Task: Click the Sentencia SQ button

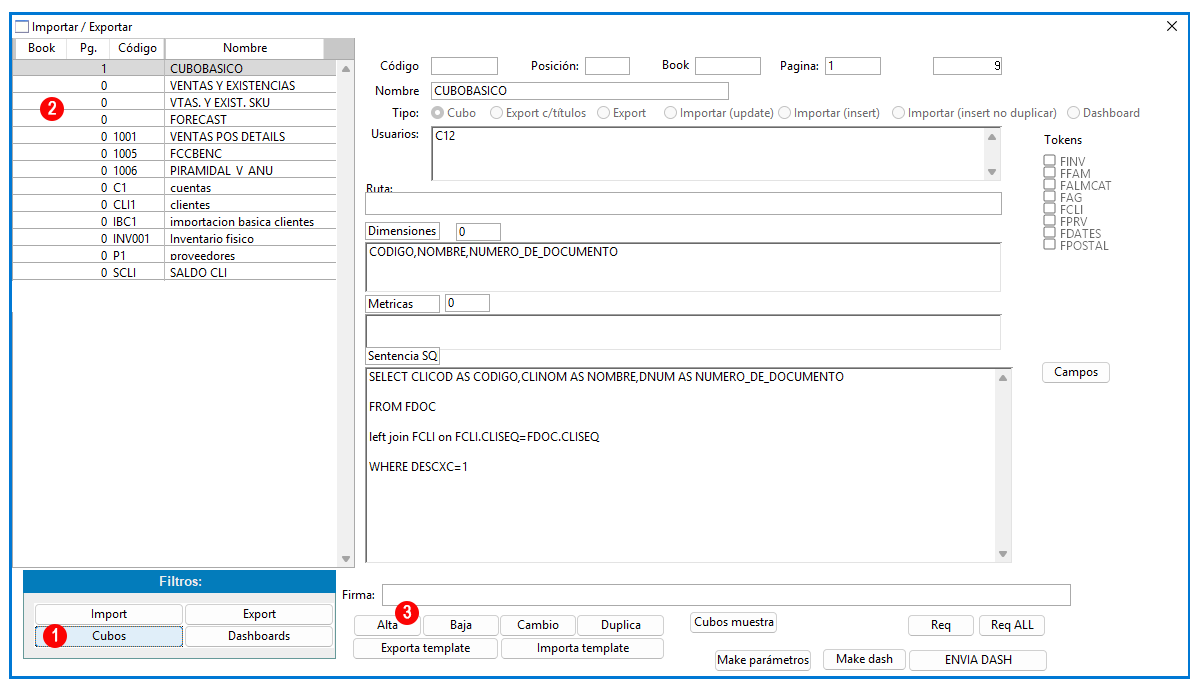Action: point(403,356)
